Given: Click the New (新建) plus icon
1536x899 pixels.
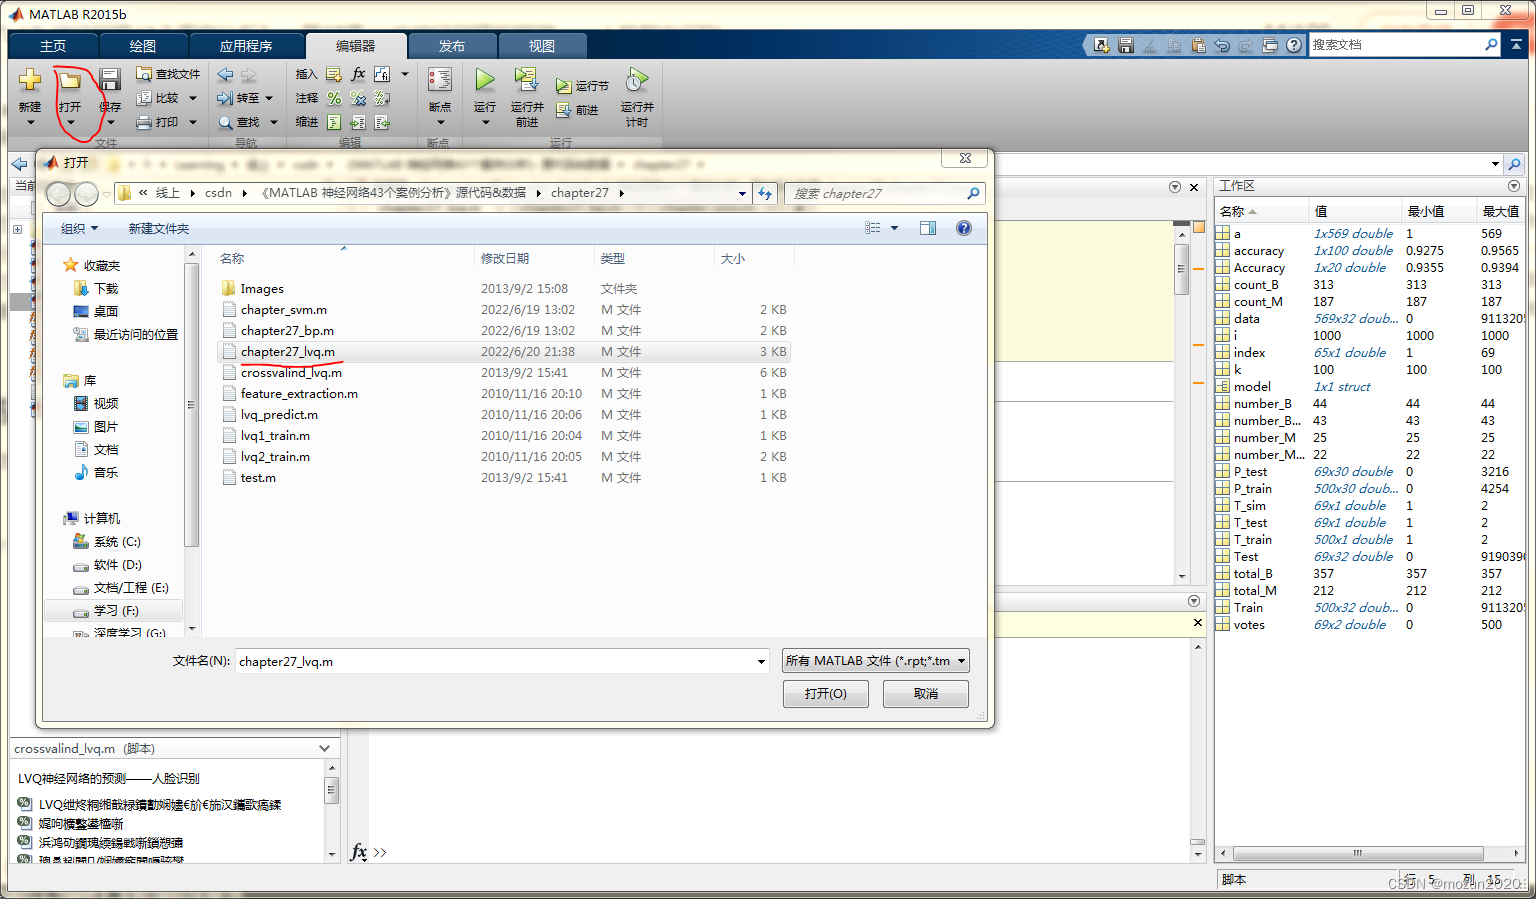Looking at the screenshot, I should [x=30, y=80].
